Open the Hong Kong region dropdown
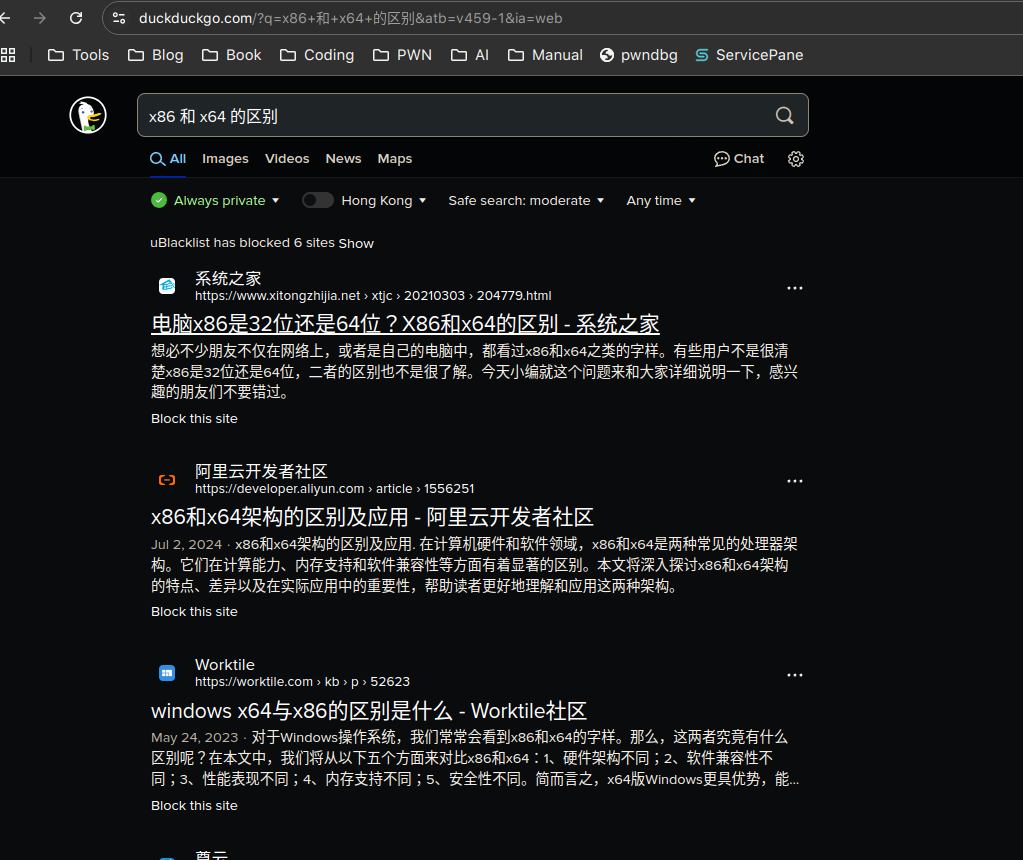This screenshot has height=860, width=1023. (384, 200)
